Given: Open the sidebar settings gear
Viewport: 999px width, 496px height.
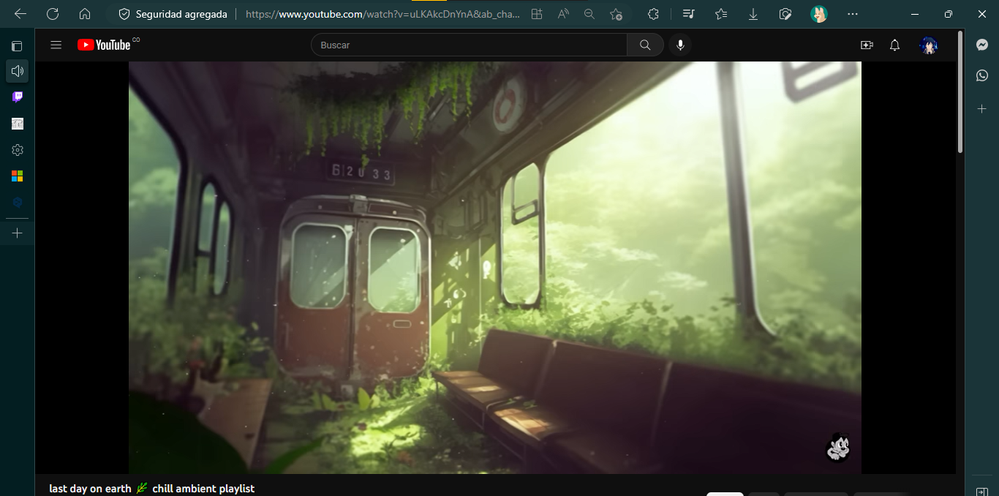Looking at the screenshot, I should click(17, 150).
